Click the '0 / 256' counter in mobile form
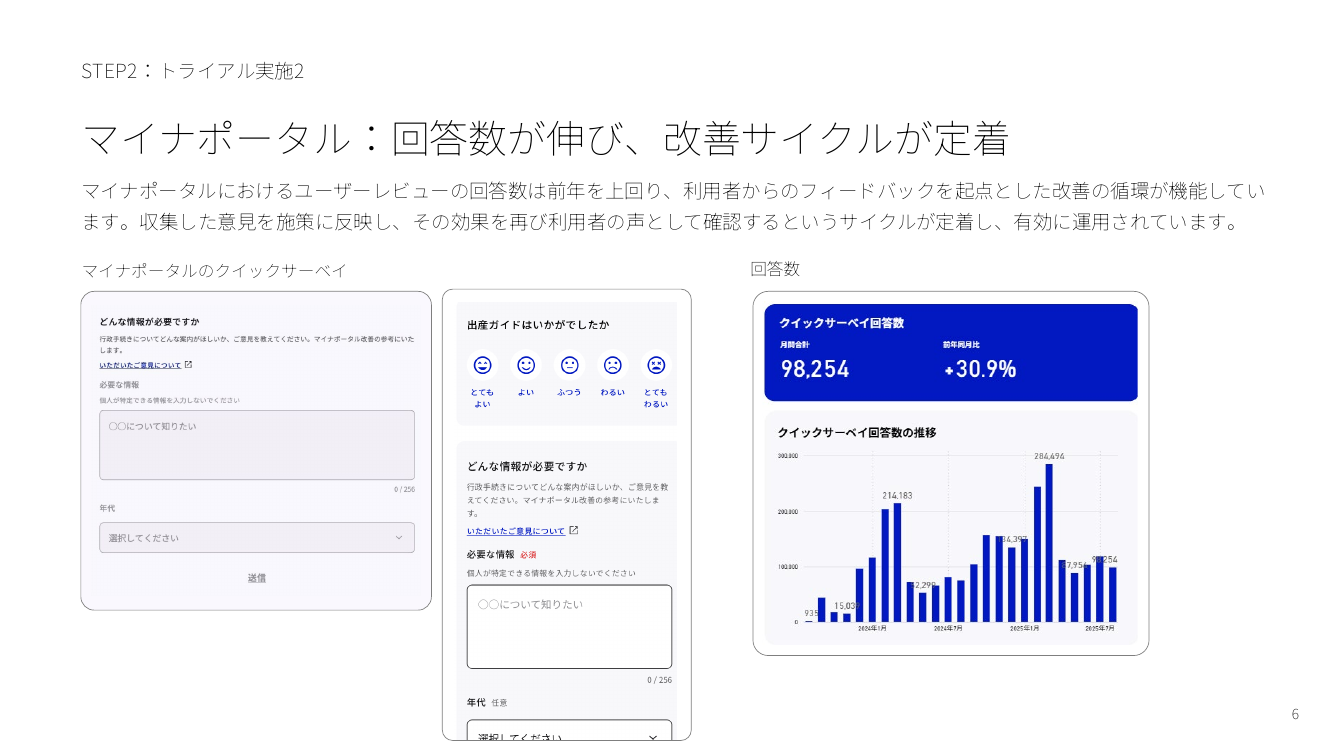Screen dimensions: 1334x750 pos(659,680)
